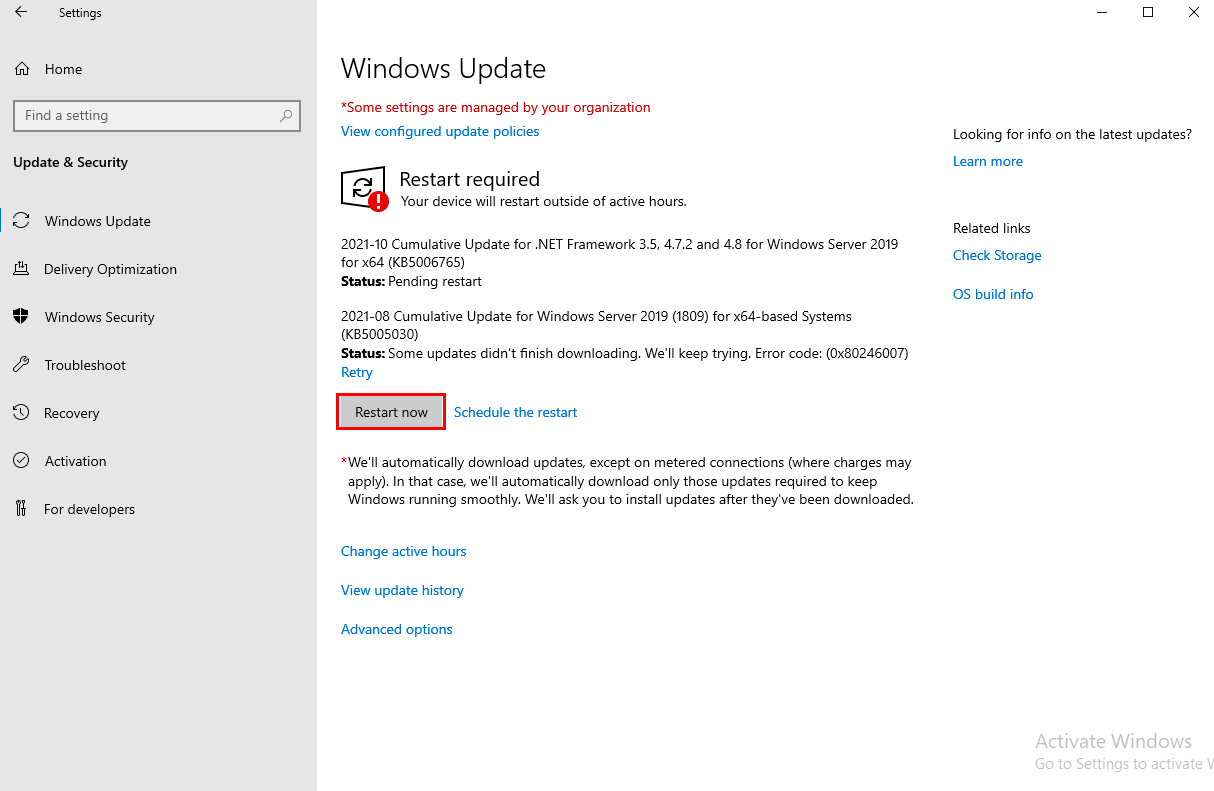The image size is (1214, 791).
Task: Maximize the Settings window
Action: coord(1148,13)
